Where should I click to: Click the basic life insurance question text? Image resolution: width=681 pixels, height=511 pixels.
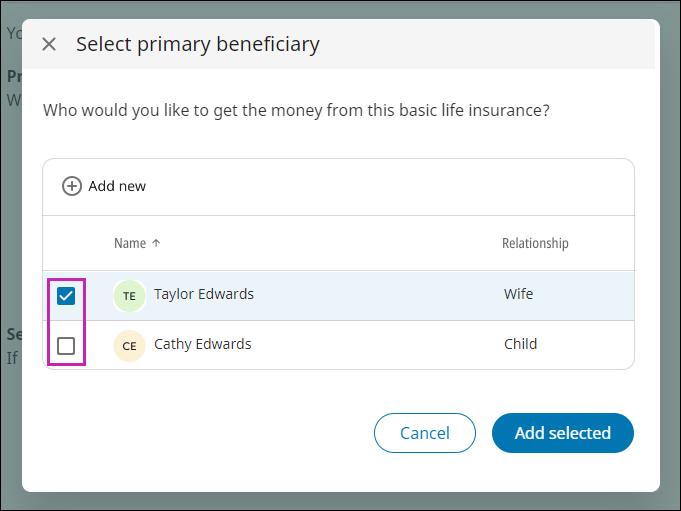tap(296, 110)
